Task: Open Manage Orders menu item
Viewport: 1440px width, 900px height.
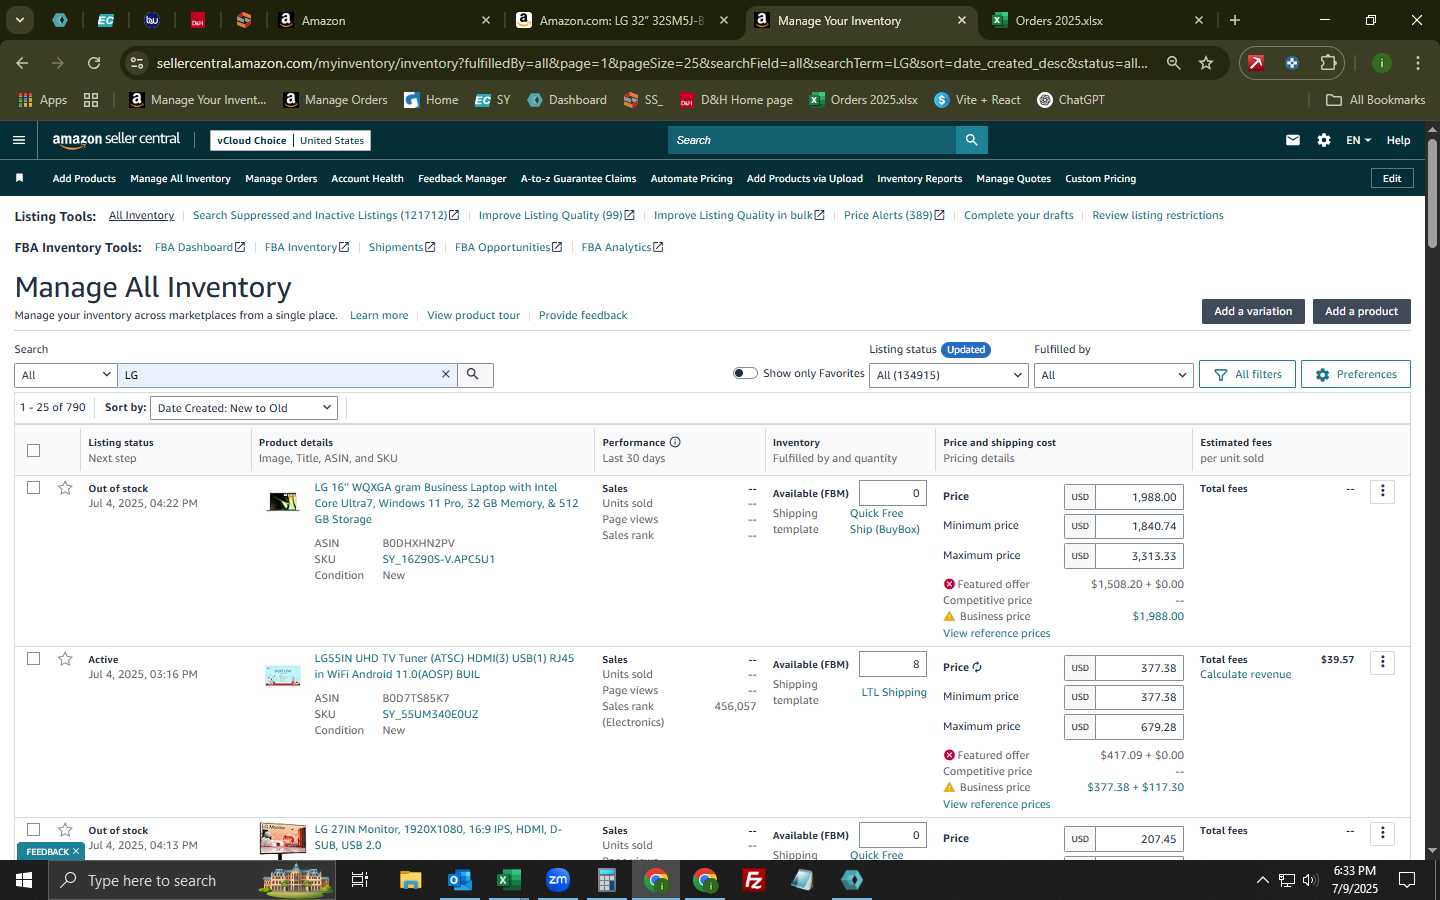Action: coord(281,178)
